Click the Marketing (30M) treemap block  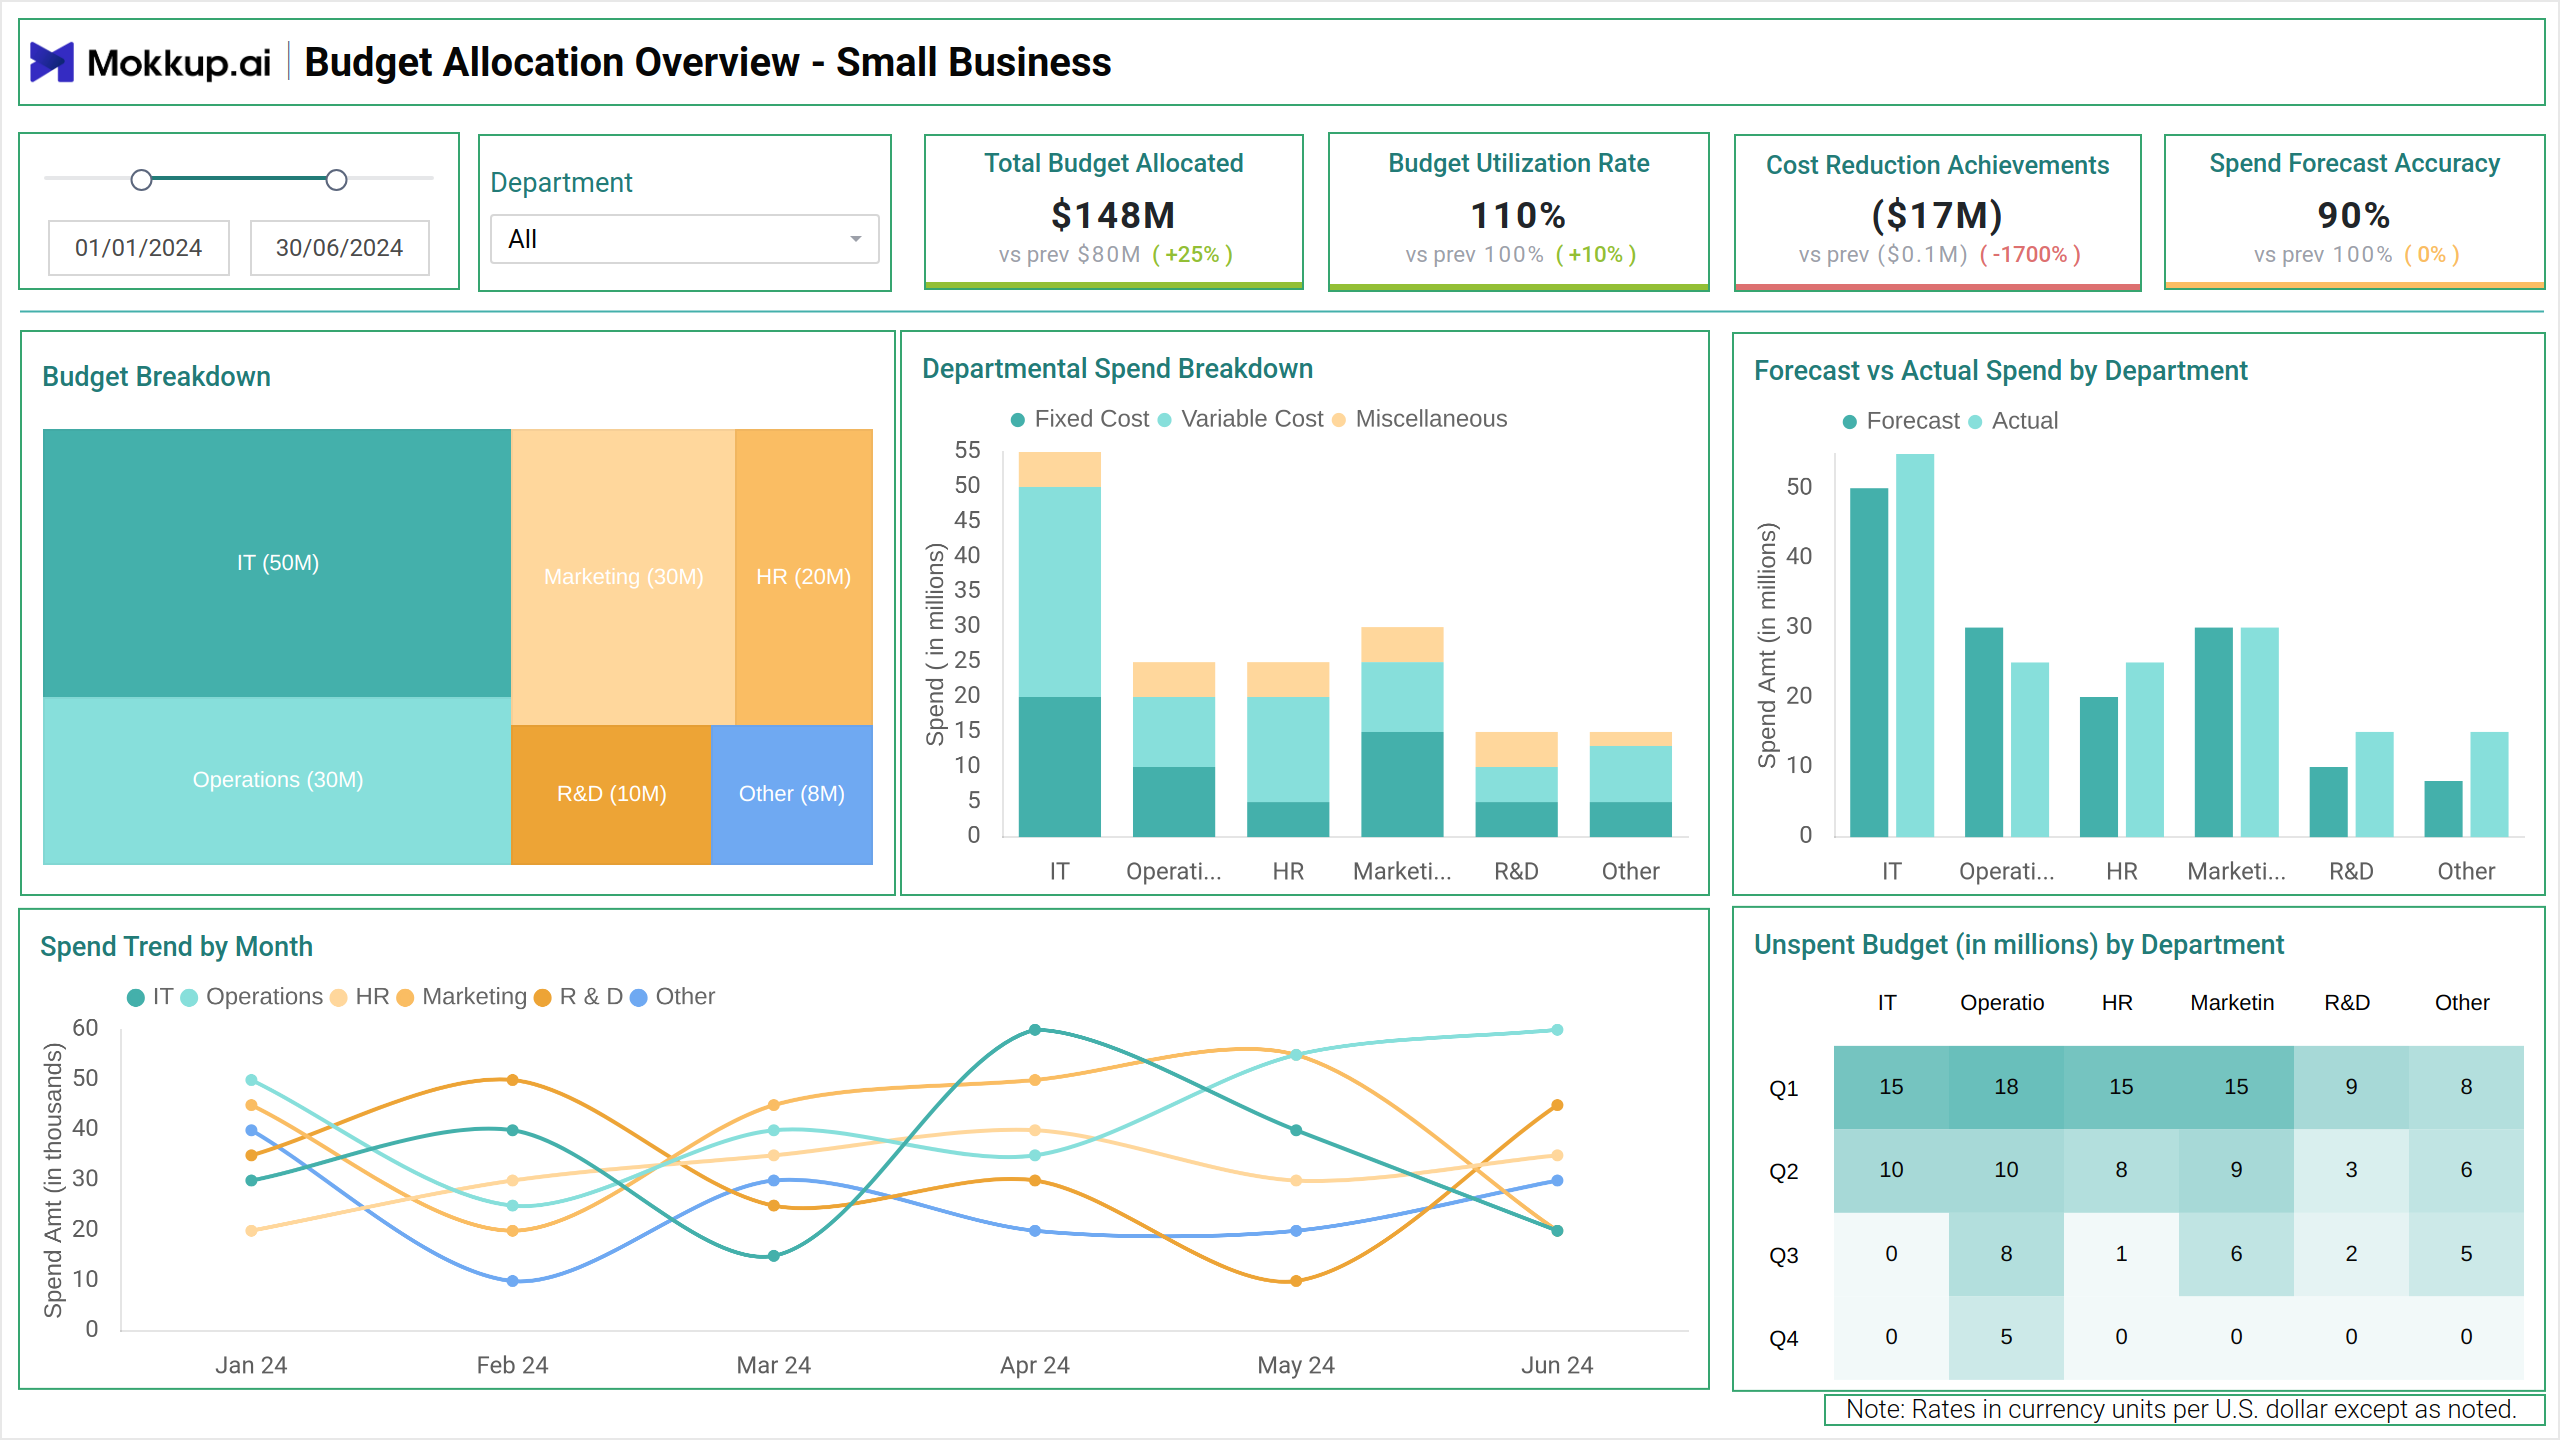pyautogui.click(x=623, y=577)
